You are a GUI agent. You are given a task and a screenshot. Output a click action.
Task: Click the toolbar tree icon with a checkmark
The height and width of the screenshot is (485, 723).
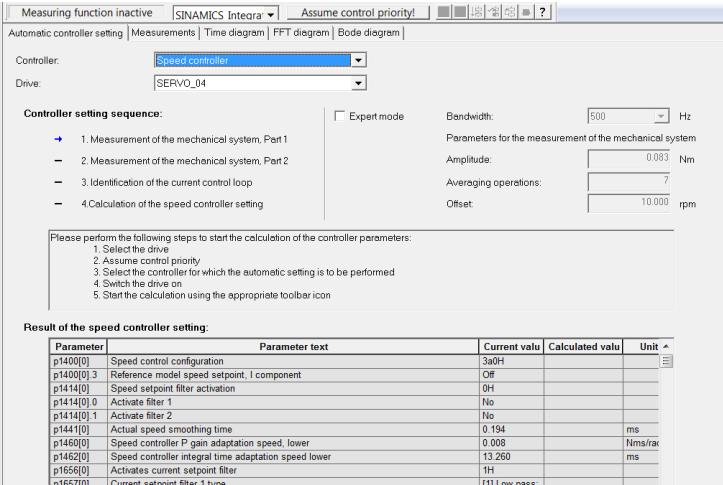[x=493, y=12]
